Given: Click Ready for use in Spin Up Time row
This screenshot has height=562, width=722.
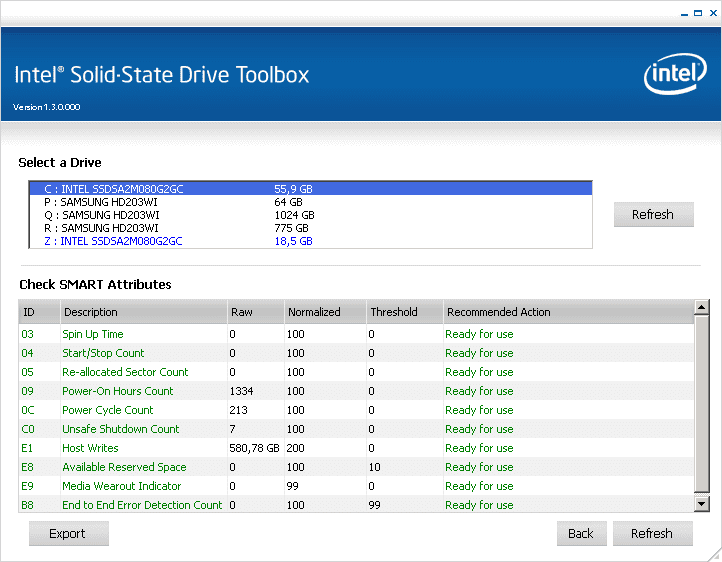Looking at the screenshot, I should tap(479, 334).
